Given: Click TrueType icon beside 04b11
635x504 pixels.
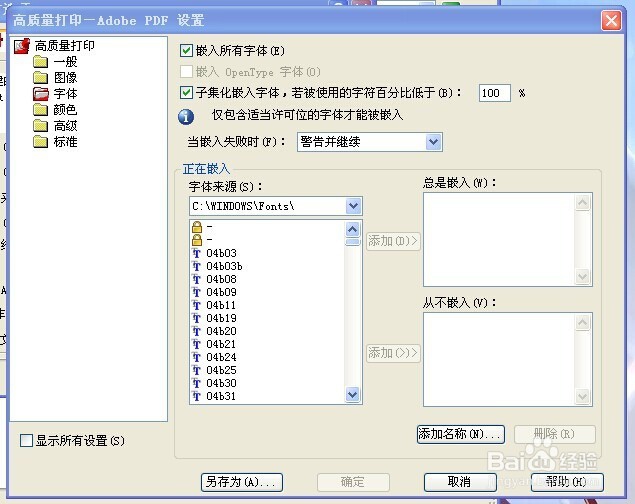Looking at the screenshot, I should click(x=196, y=305).
